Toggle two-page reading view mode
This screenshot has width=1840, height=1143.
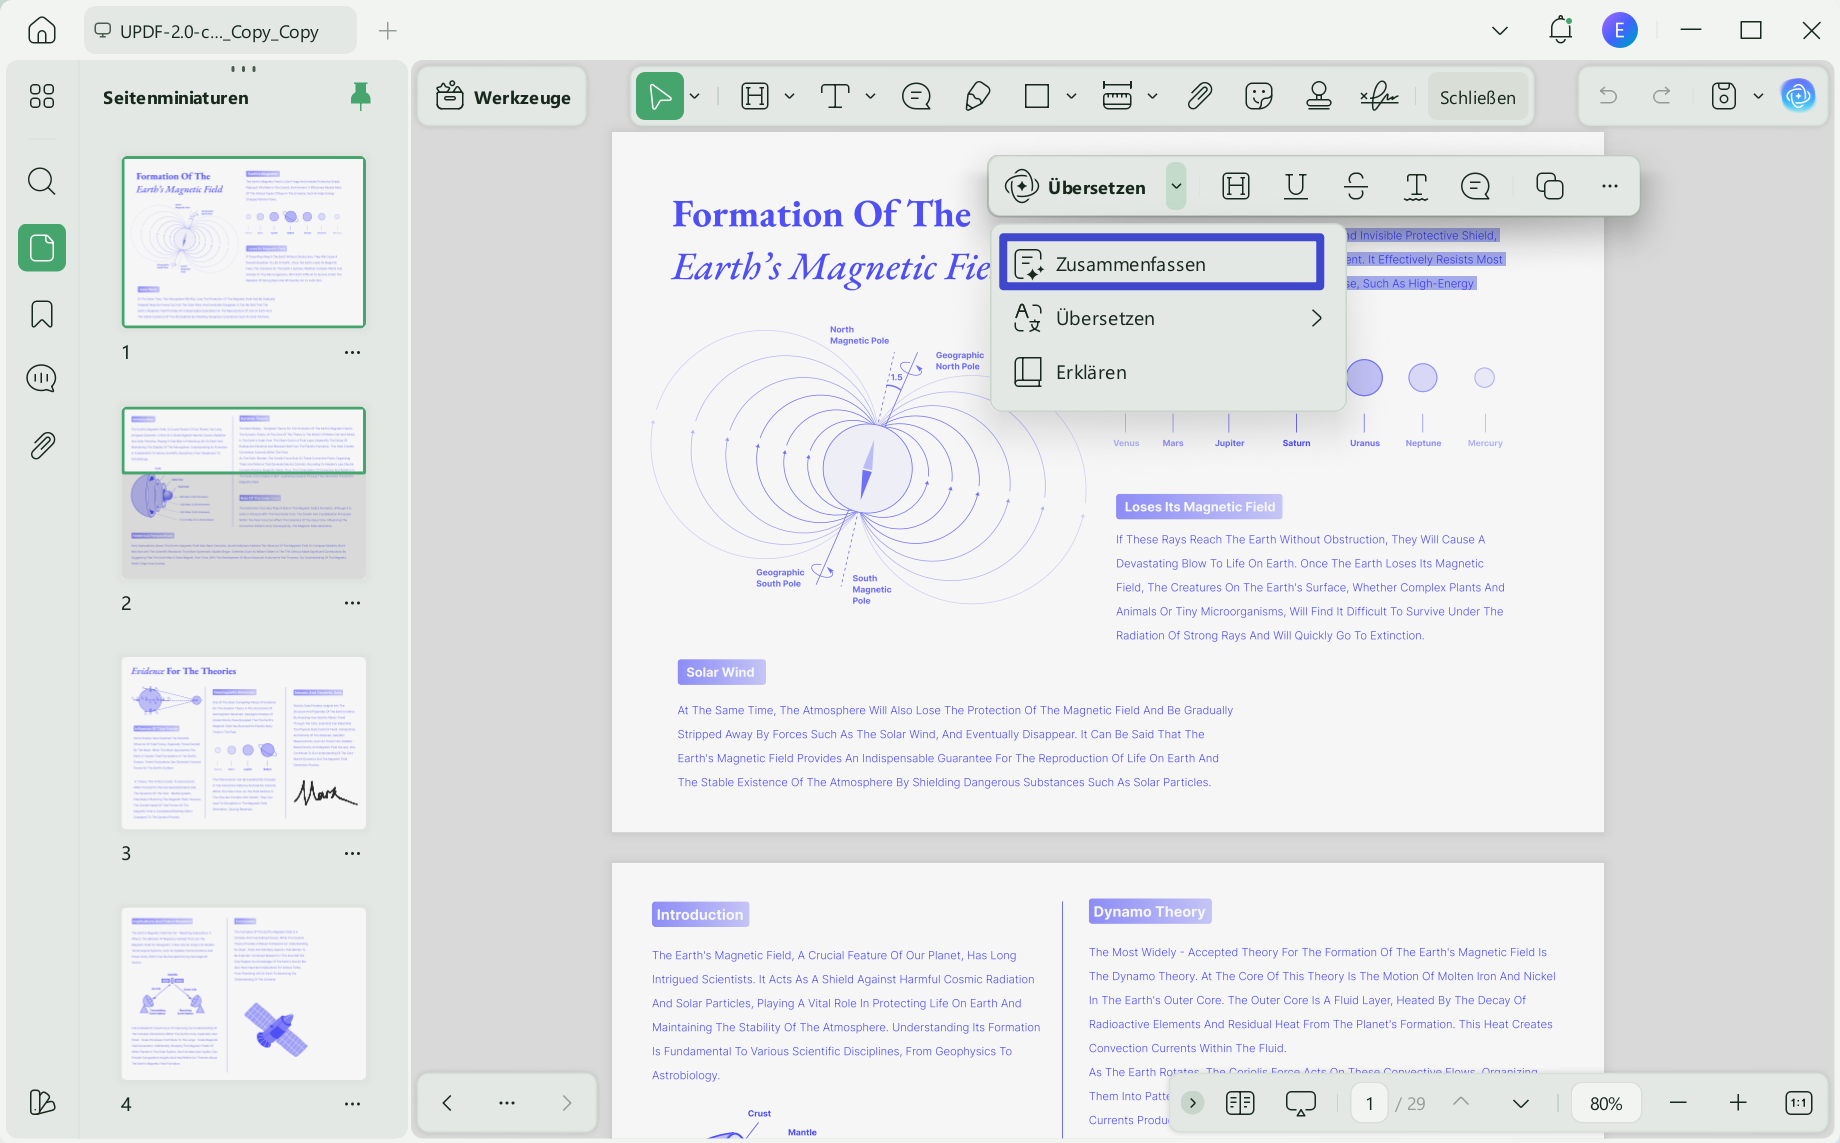pyautogui.click(x=1240, y=1103)
